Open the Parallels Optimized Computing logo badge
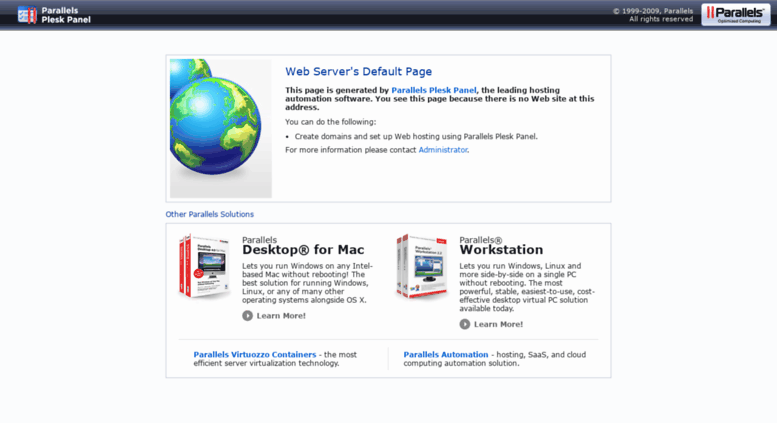Viewport: 777px width, 423px height. 736,14
